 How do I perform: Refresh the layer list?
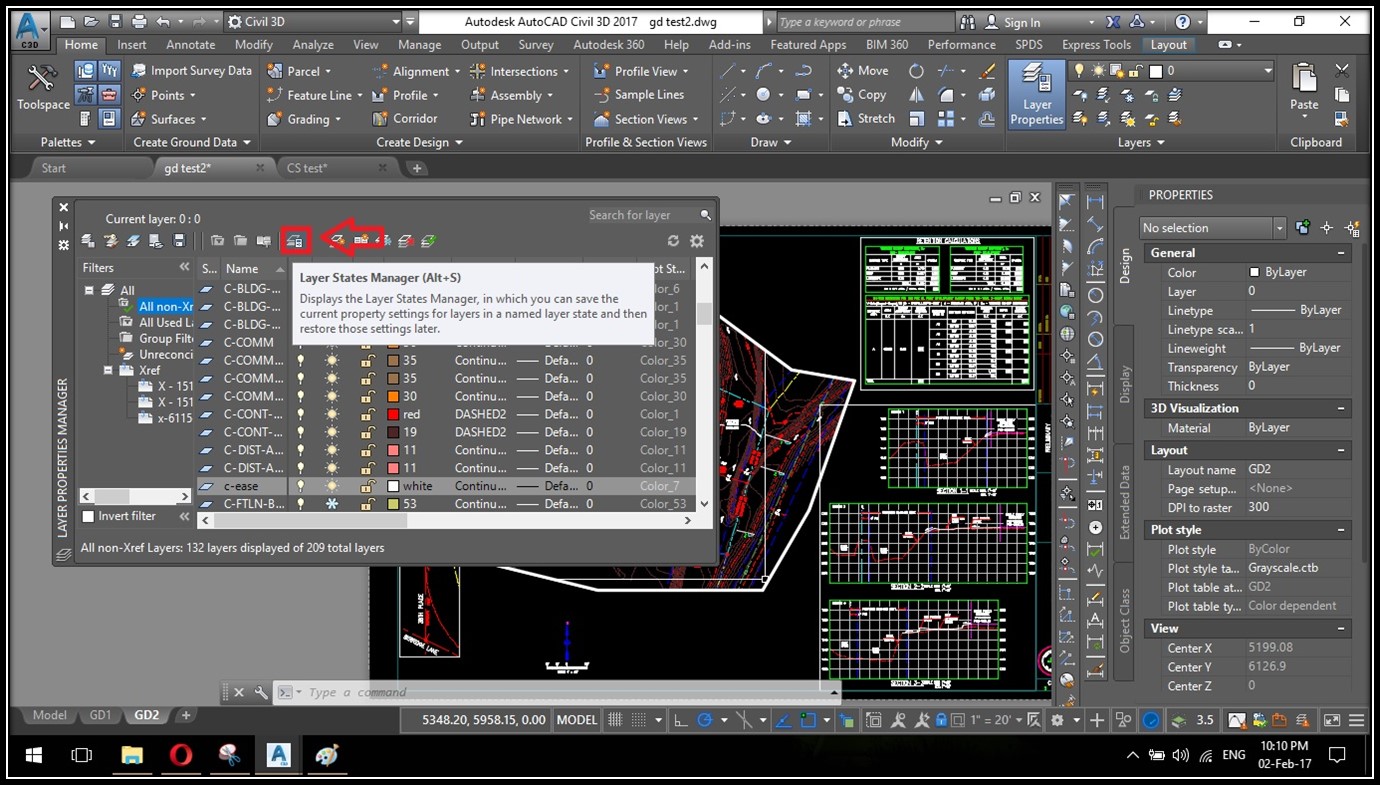coord(673,241)
